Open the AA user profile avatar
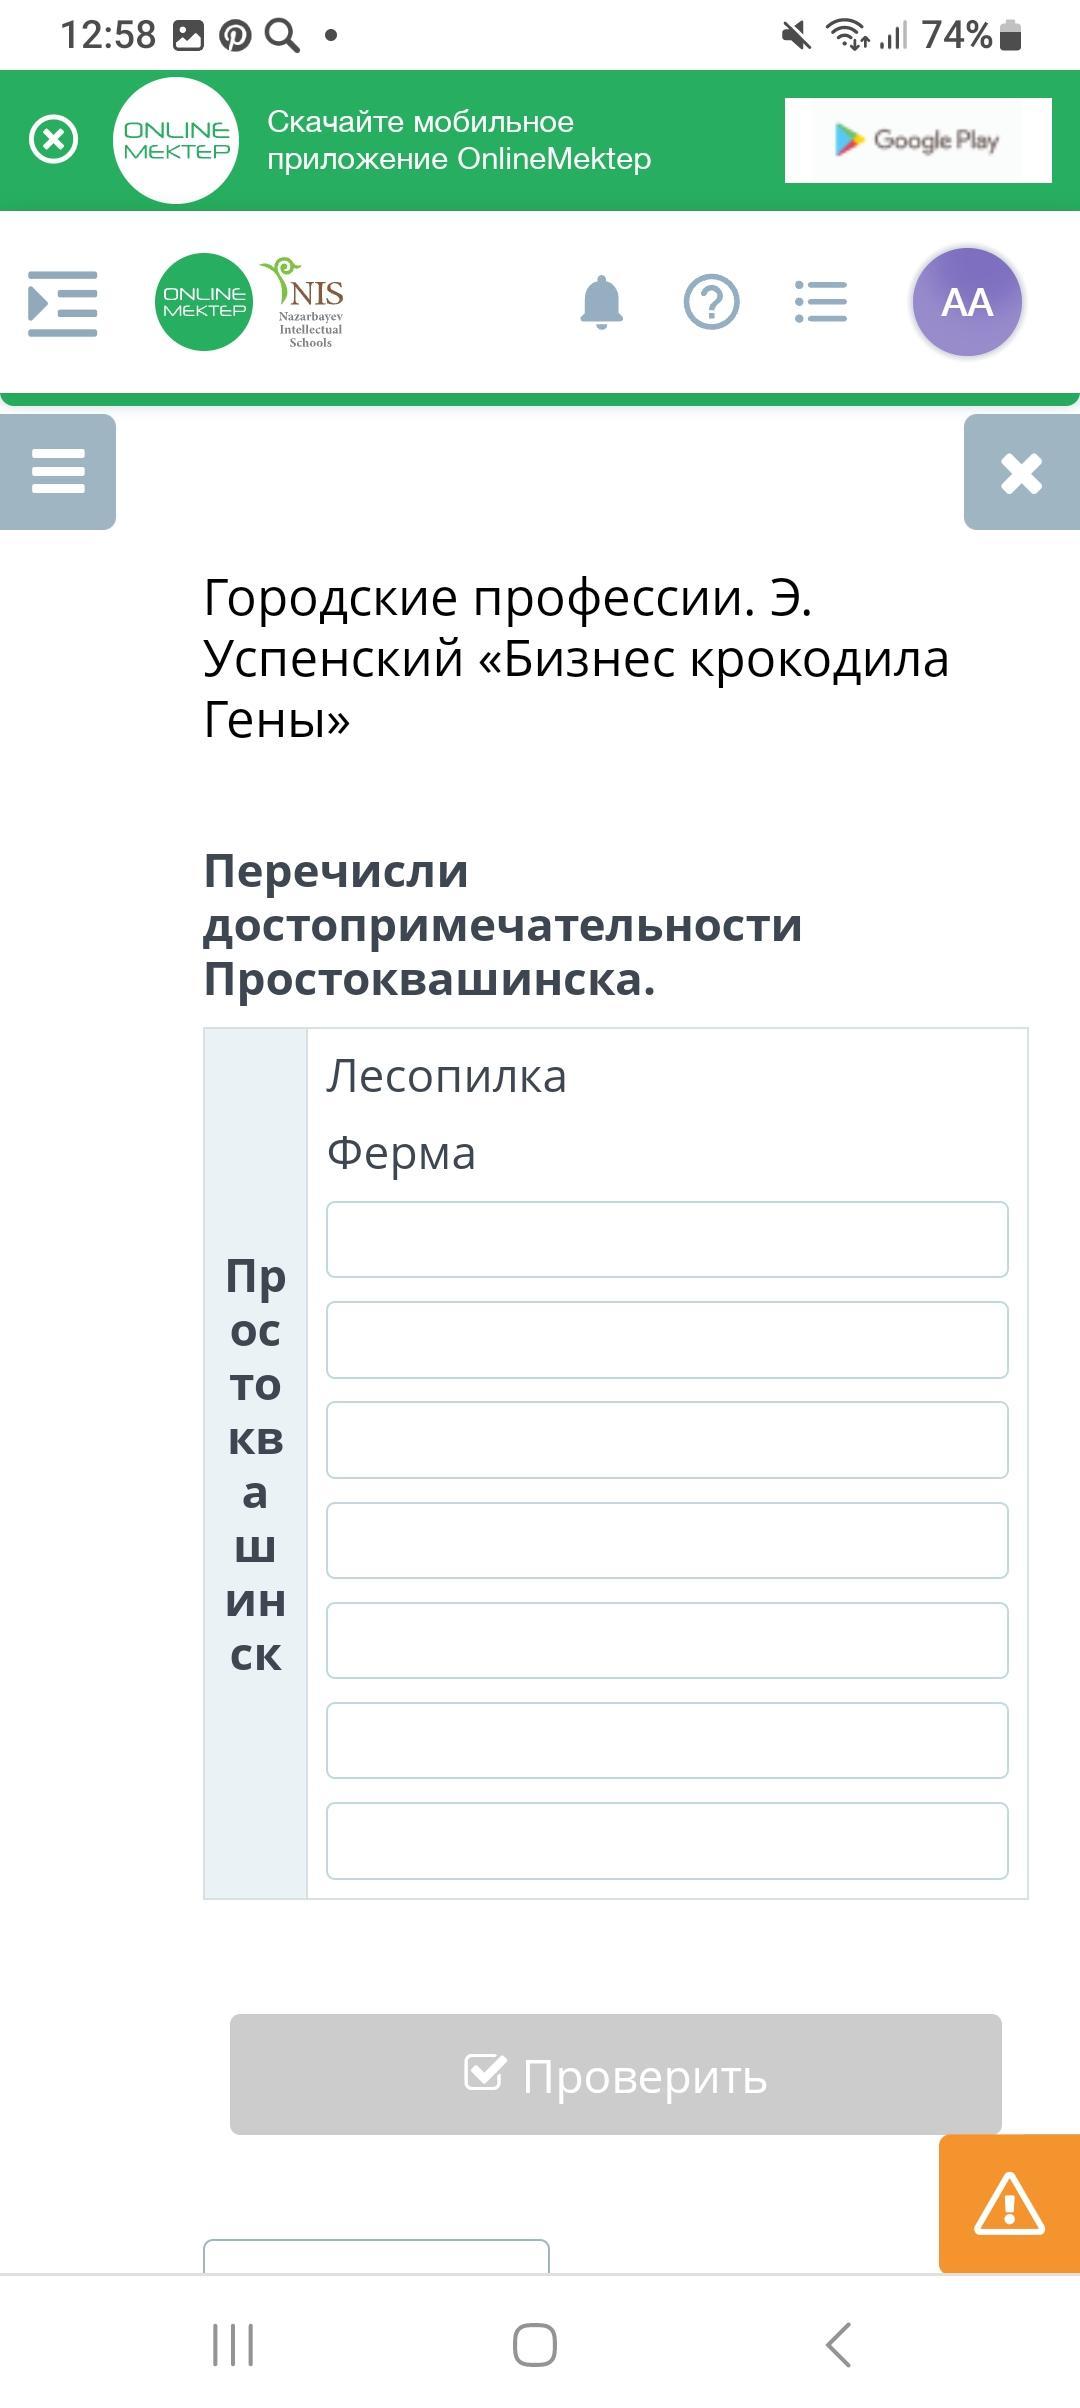The image size is (1080, 2408). click(966, 302)
